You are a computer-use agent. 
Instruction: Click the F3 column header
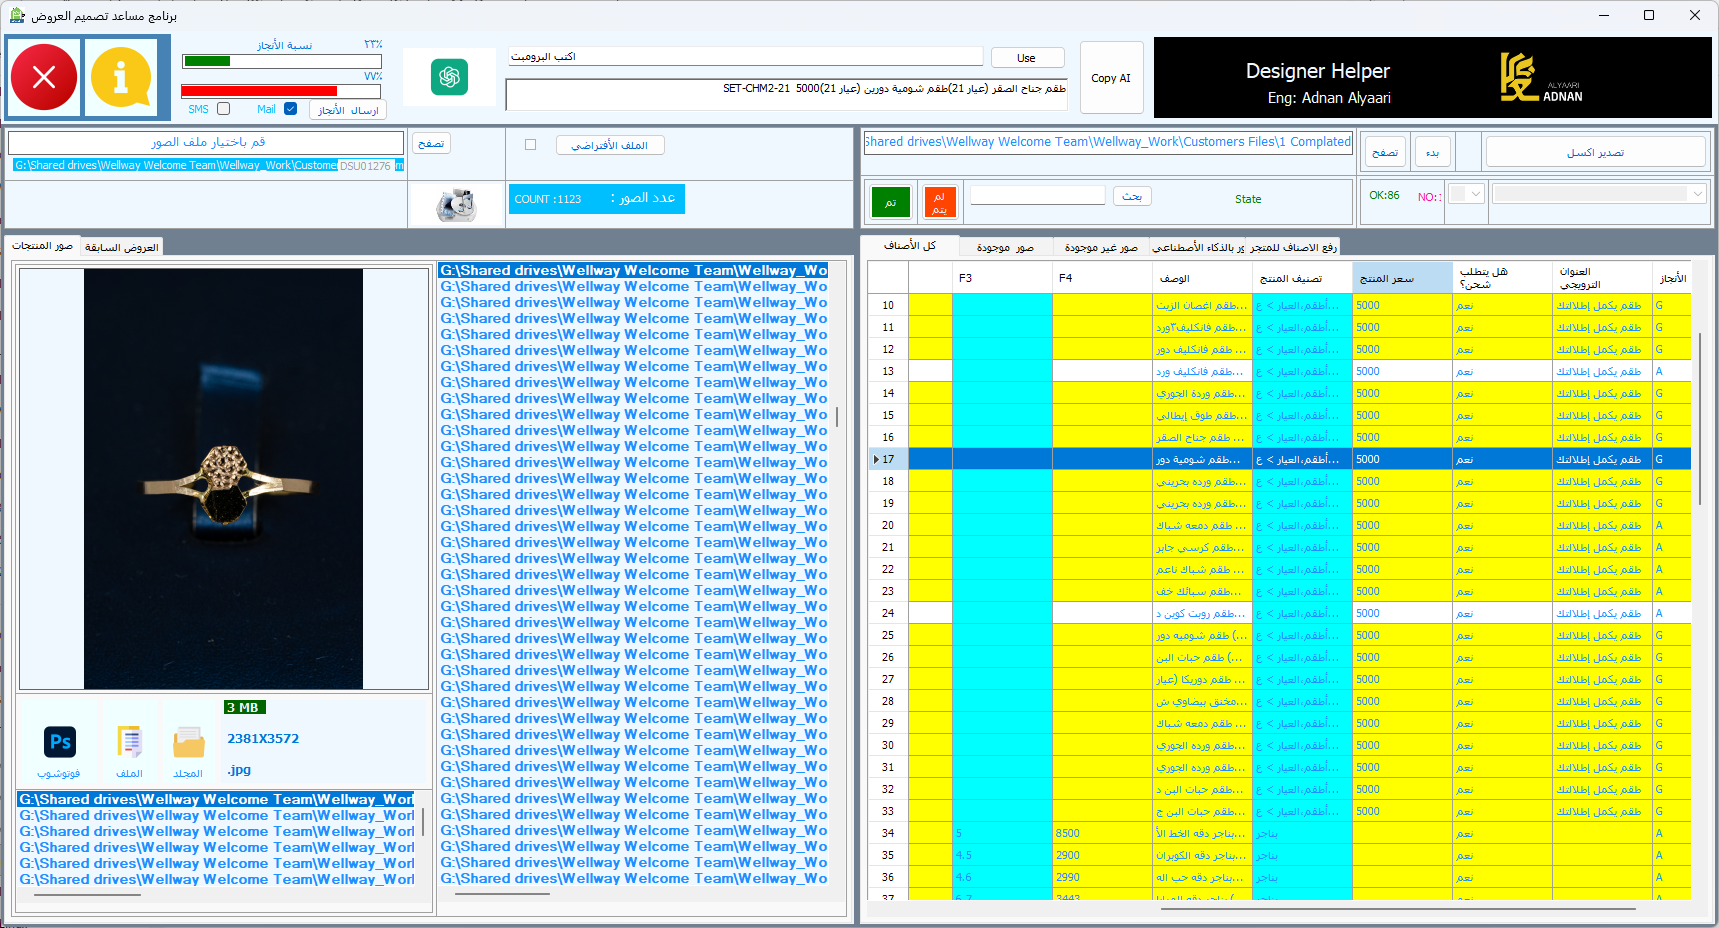[x=1002, y=278]
